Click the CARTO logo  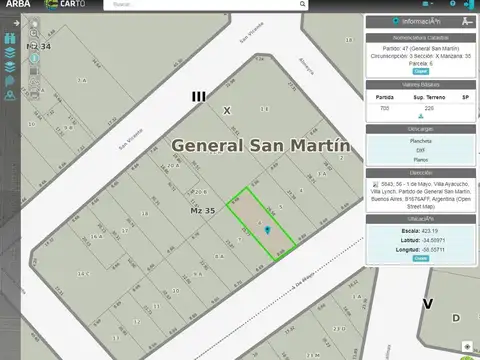(65, 4)
